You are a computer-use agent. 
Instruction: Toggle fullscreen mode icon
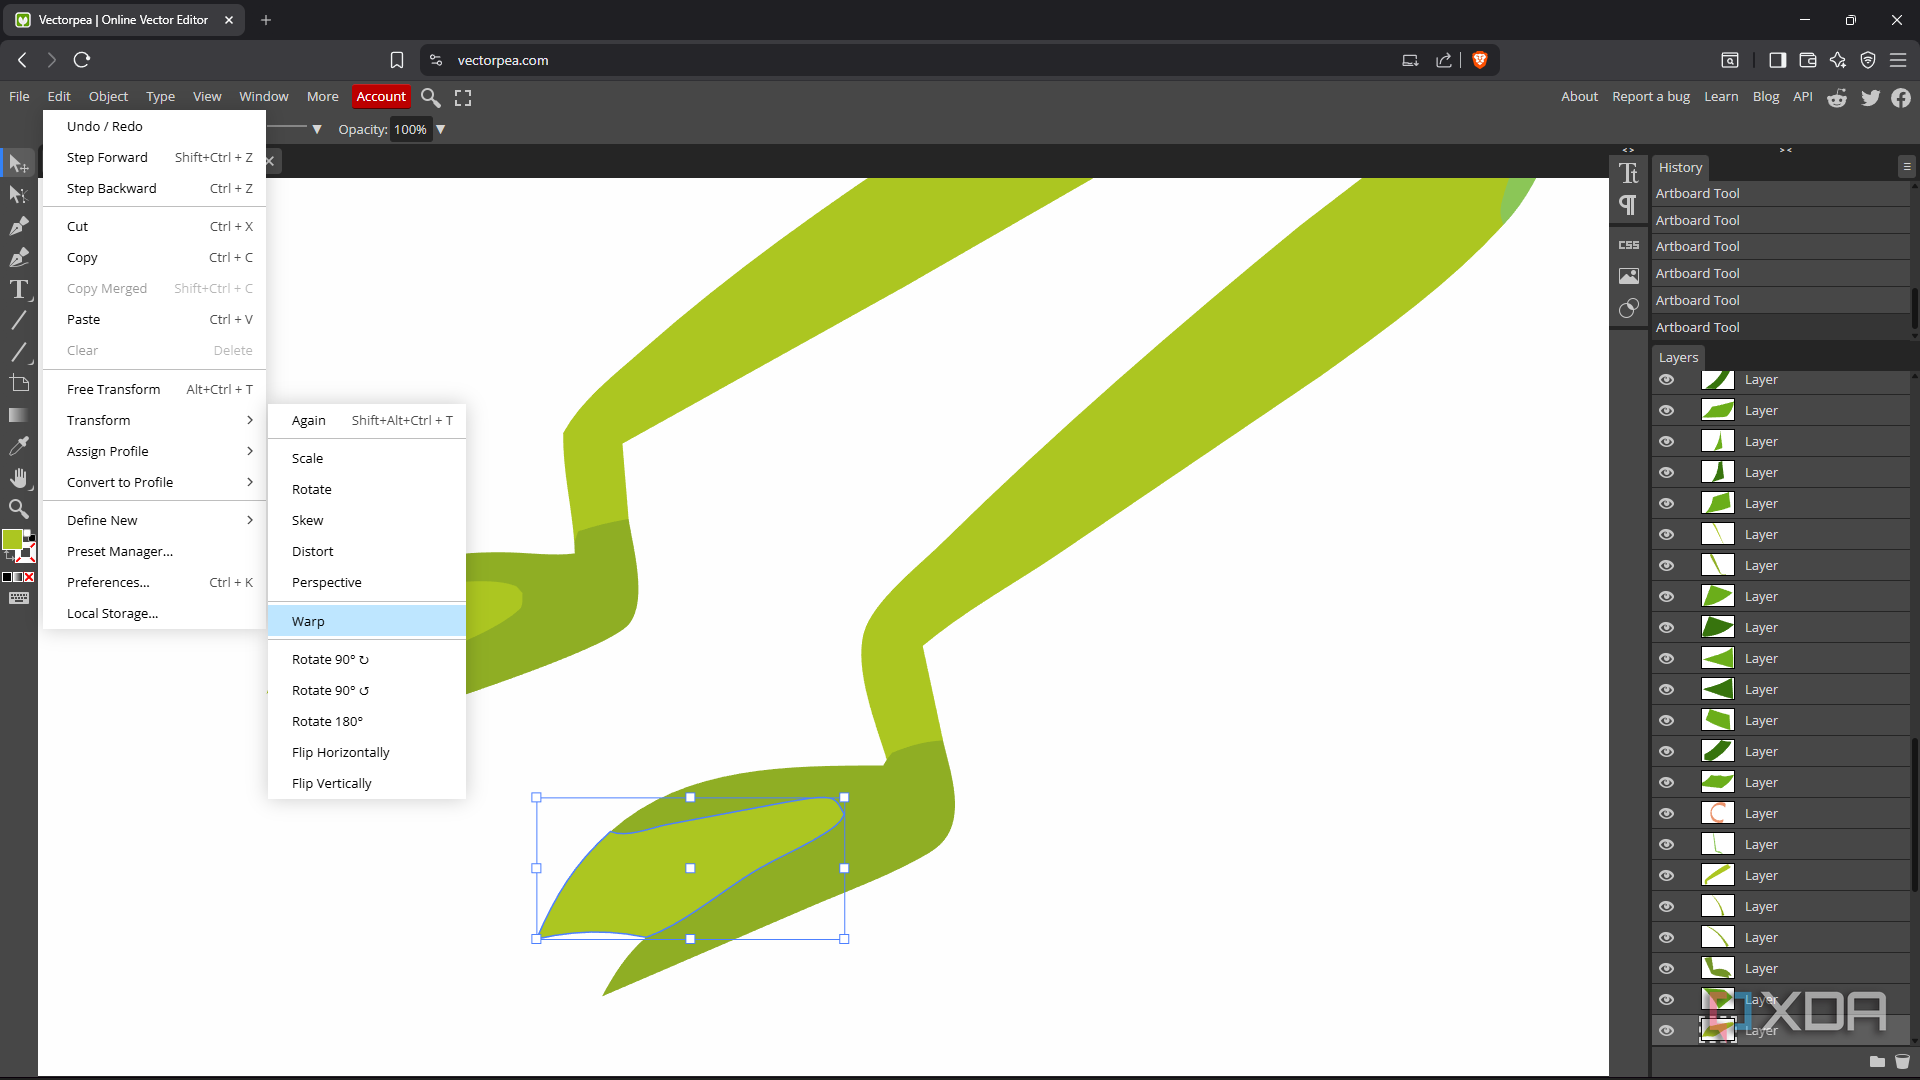click(x=463, y=97)
